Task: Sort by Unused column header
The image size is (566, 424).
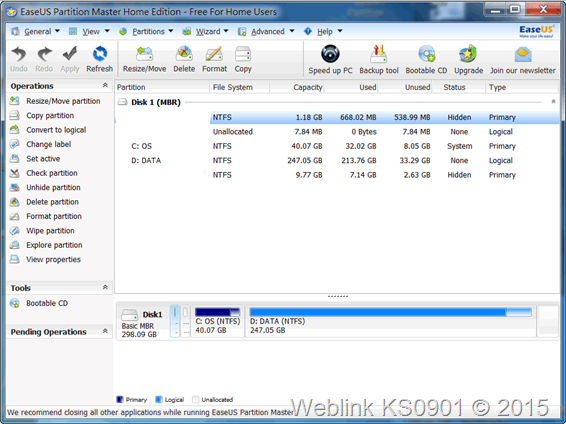Action: coord(405,87)
